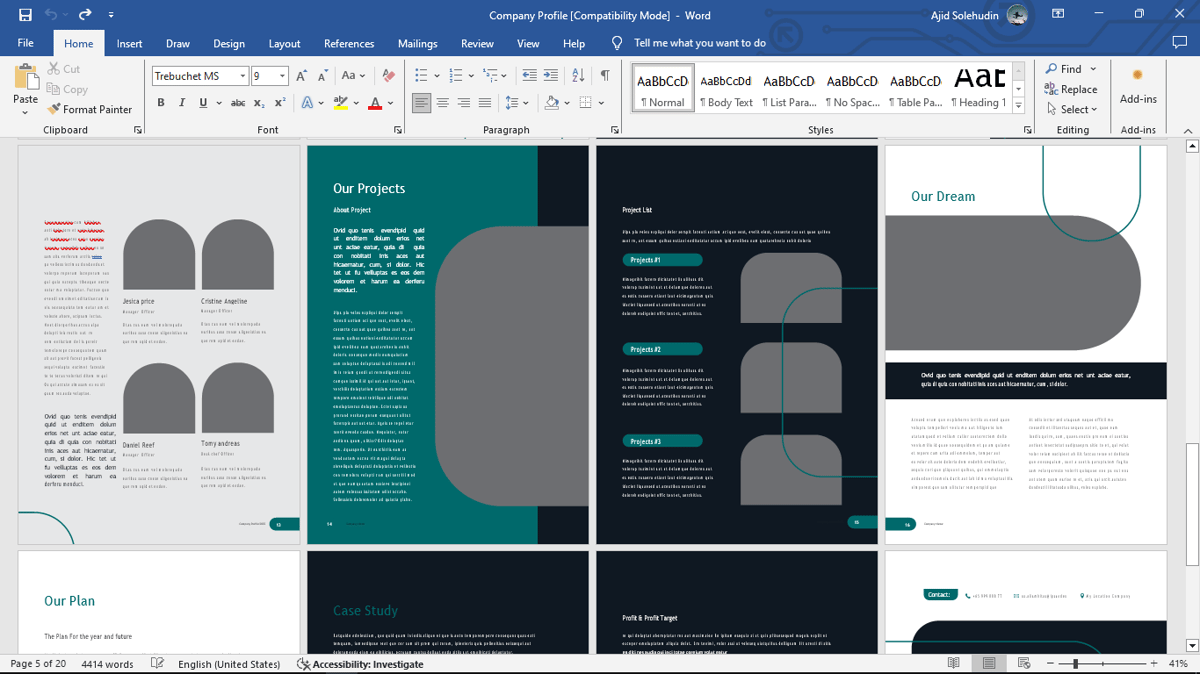This screenshot has width=1200, height=674.
Task: Open the Sort dialog icon
Action: (x=578, y=75)
